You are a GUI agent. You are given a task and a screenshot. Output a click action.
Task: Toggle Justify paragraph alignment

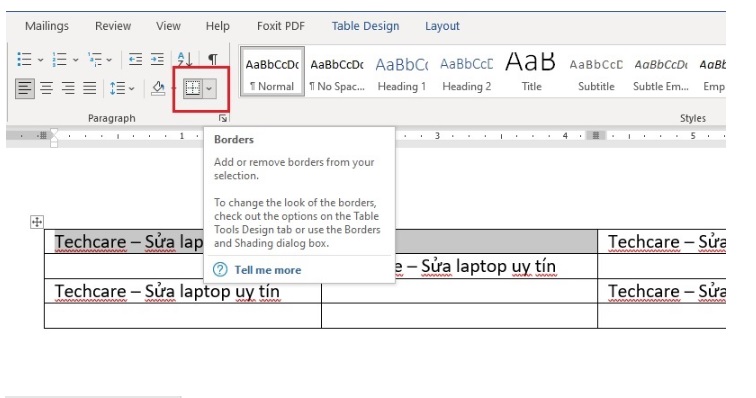(x=90, y=88)
